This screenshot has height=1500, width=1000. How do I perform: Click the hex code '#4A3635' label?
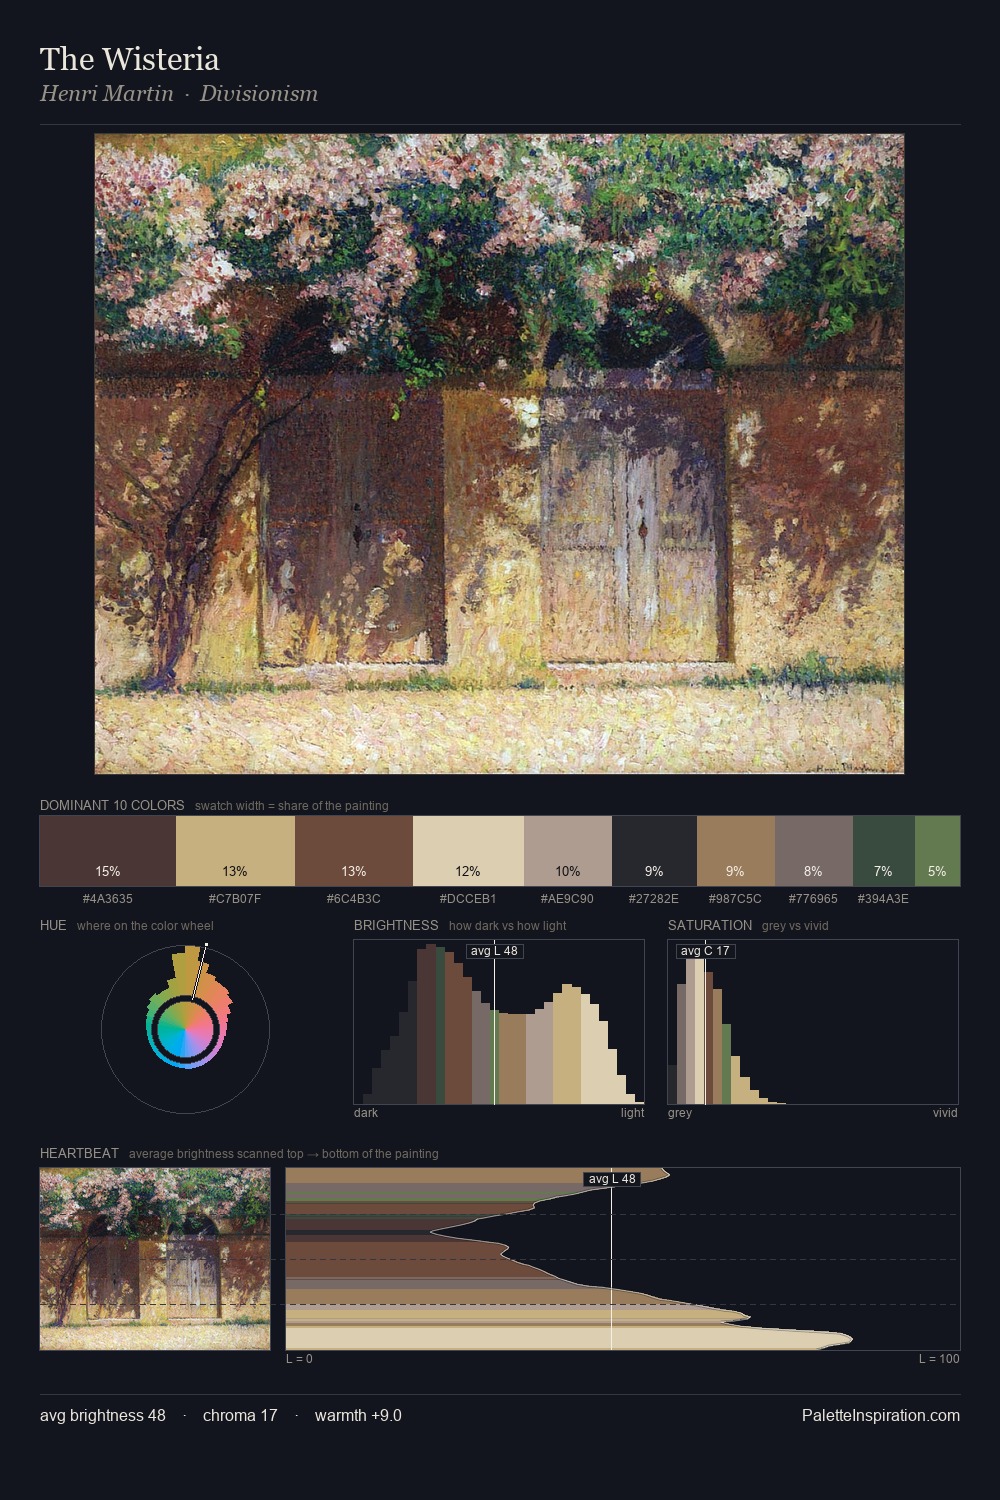[108, 899]
